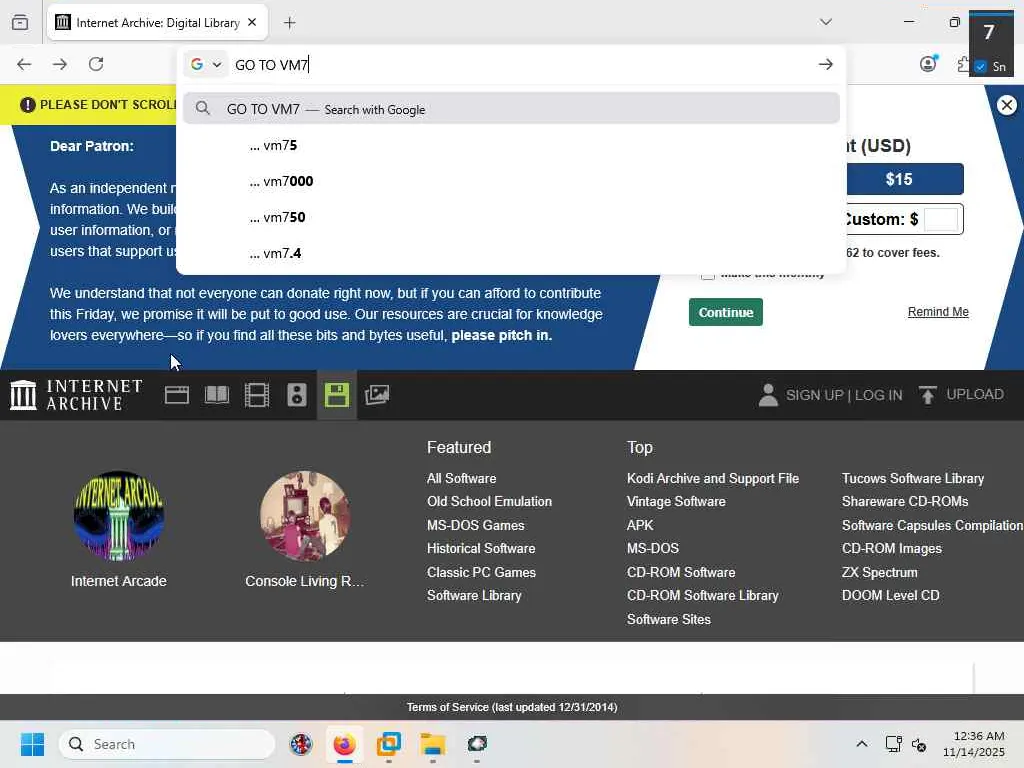This screenshot has width=1024, height=768.
Task: Click the muted volume tray icon
Action: (x=919, y=744)
